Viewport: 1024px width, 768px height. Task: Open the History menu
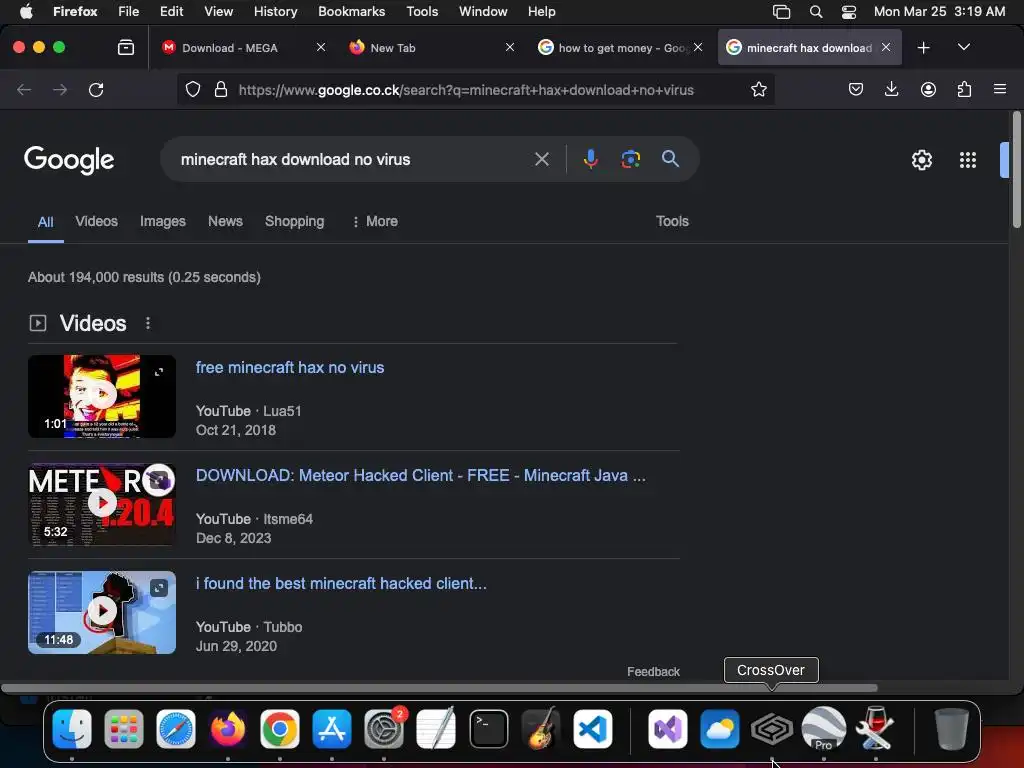275,11
